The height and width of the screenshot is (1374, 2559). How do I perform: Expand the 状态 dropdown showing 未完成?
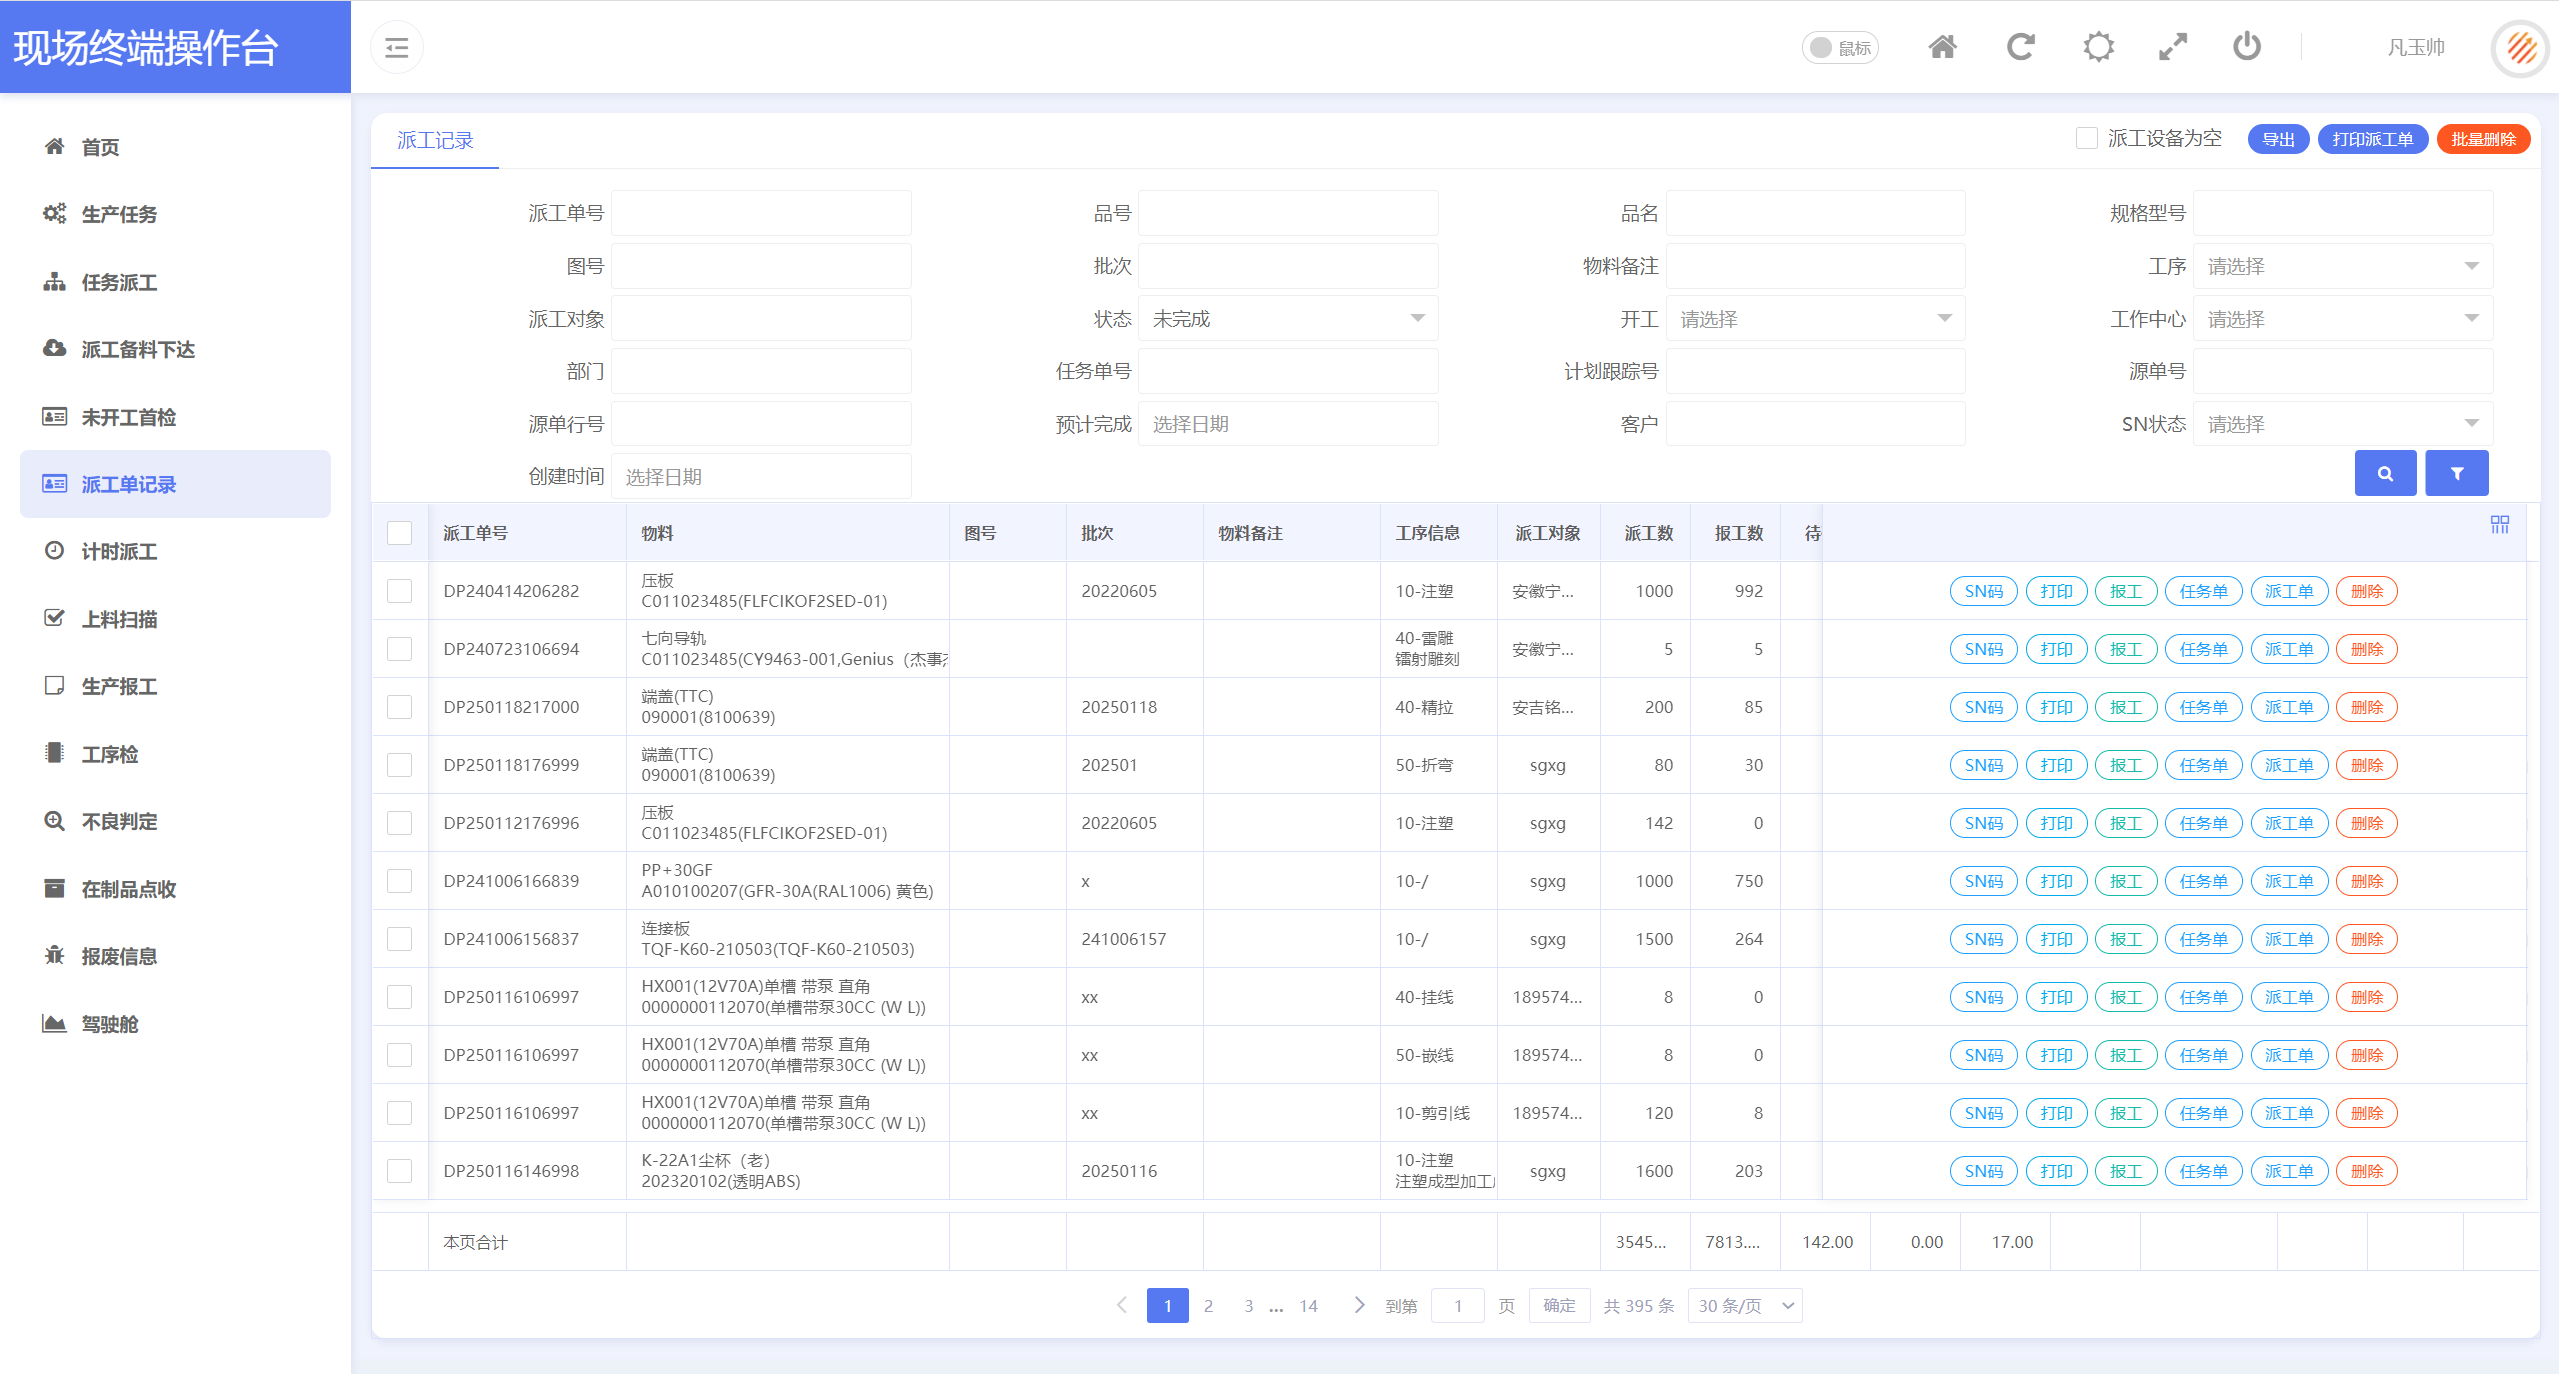[1288, 319]
